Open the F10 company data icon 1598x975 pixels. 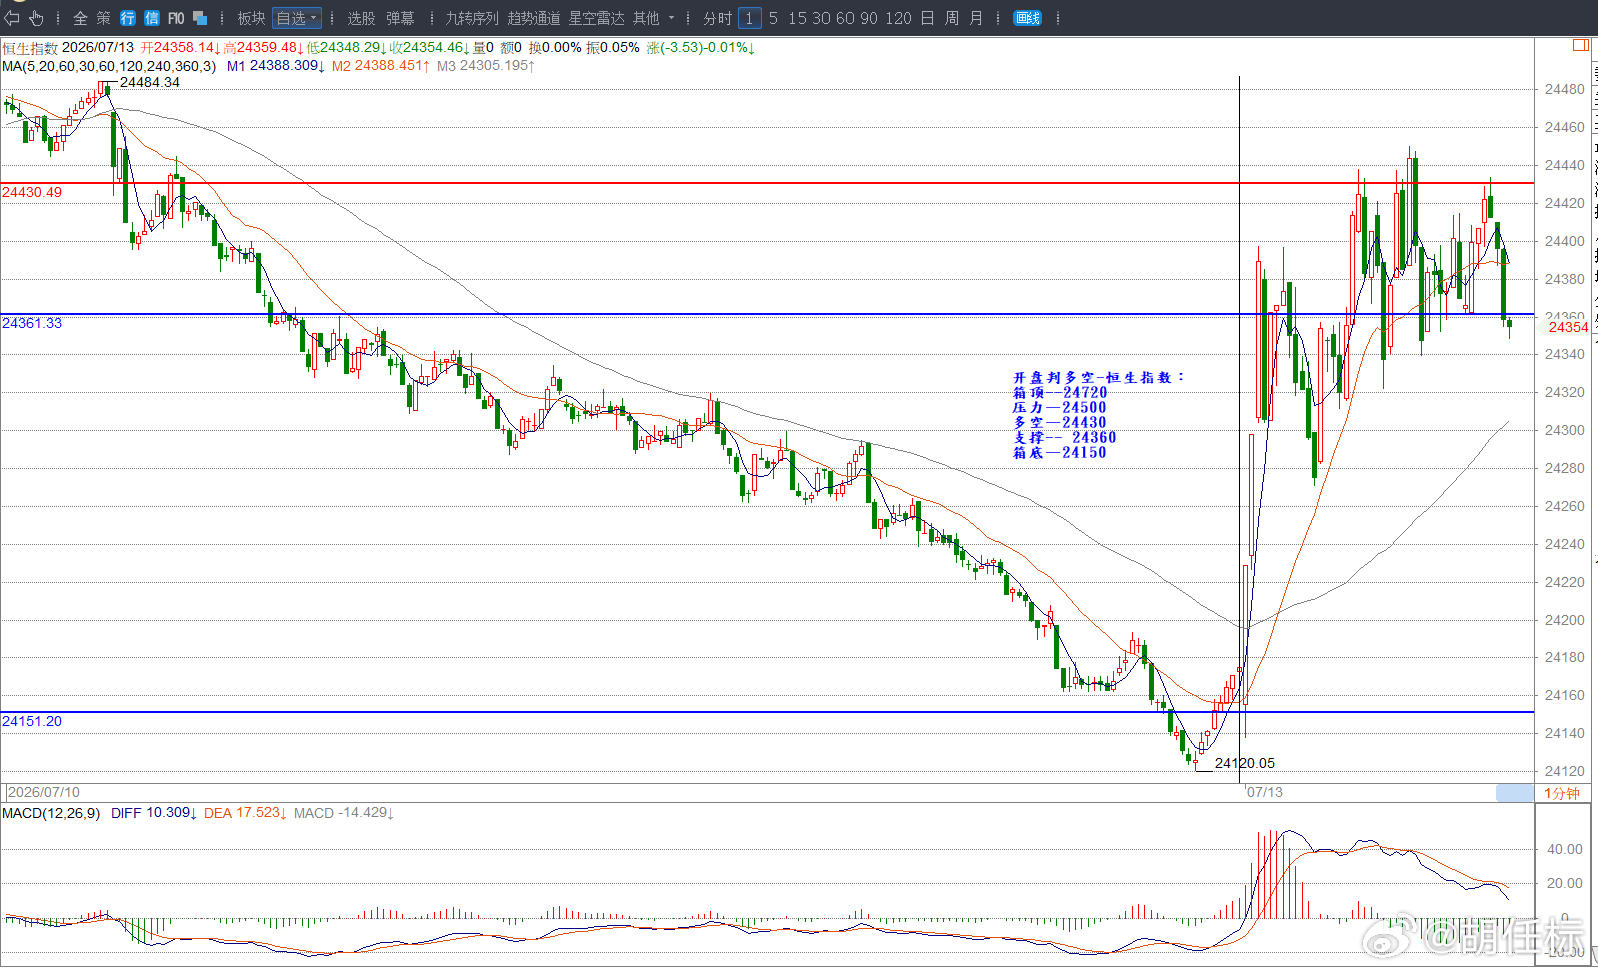coord(176,18)
